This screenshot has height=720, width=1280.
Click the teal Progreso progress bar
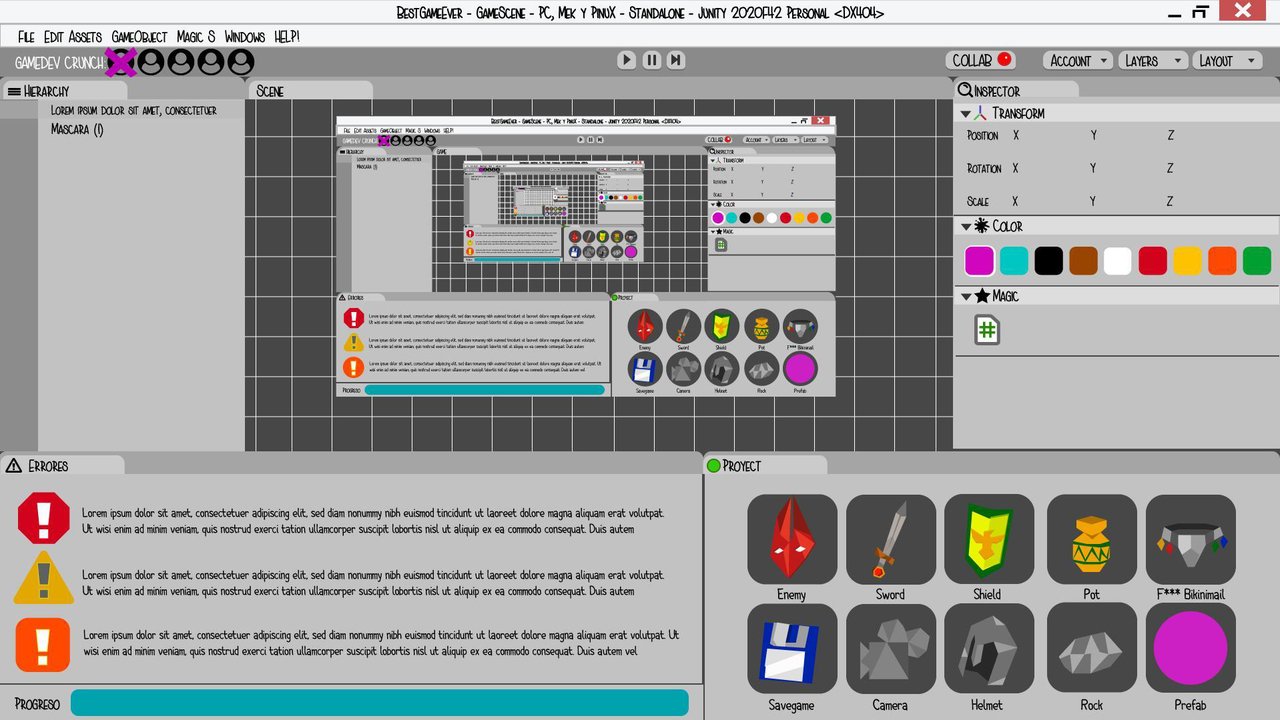(380, 703)
